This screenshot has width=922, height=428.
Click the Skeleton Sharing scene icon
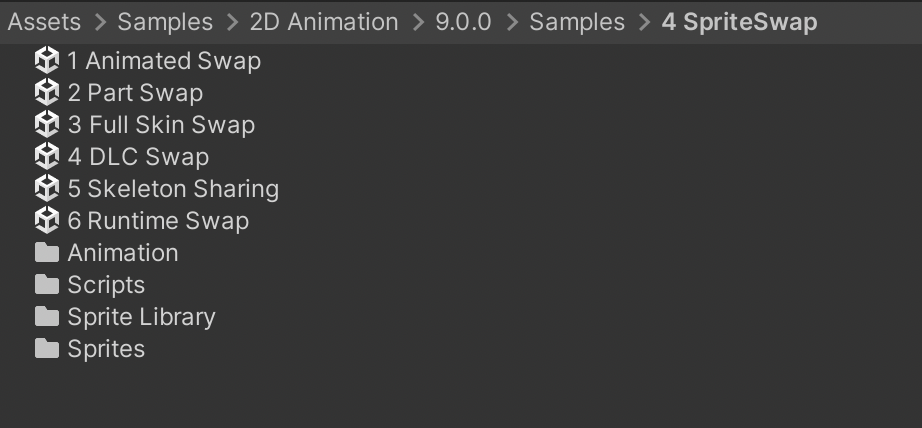[47, 189]
